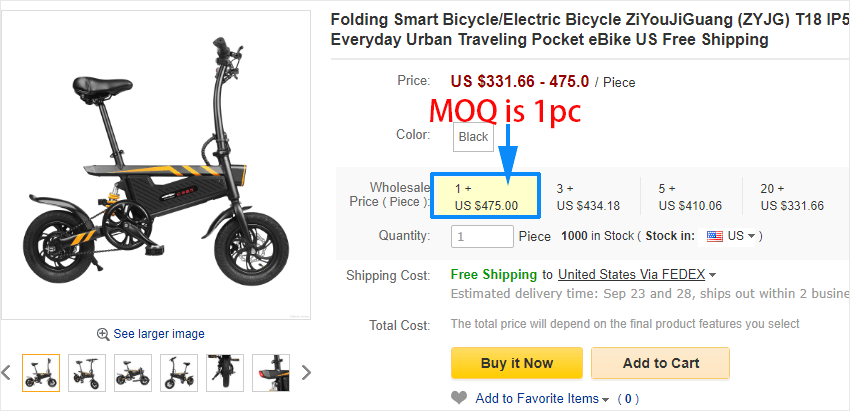Screen dimensions: 850x411
Task: Select the 1+ wholesale tier at US $475.00
Action: [486, 197]
